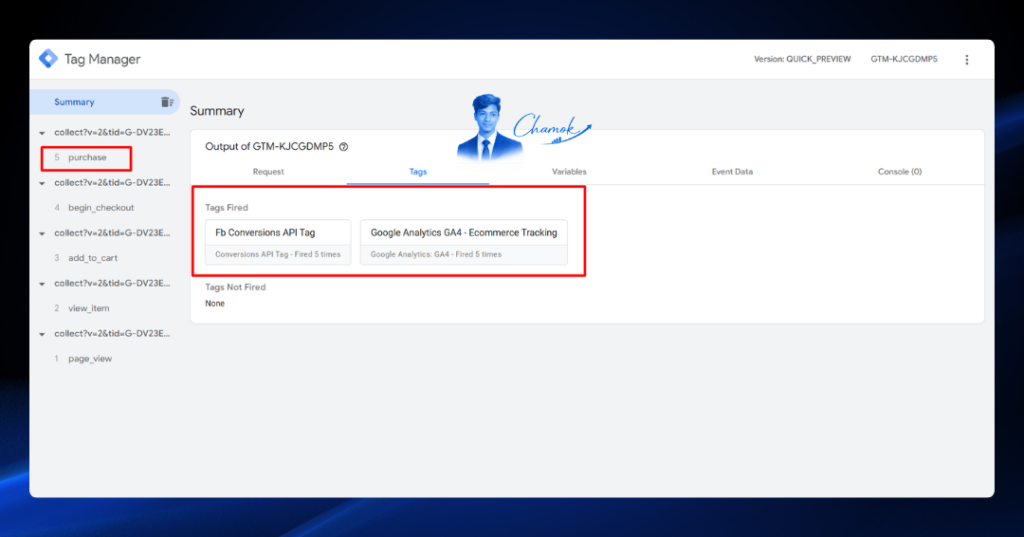
Task: Collapse the collect request above view_item
Action: (42, 284)
